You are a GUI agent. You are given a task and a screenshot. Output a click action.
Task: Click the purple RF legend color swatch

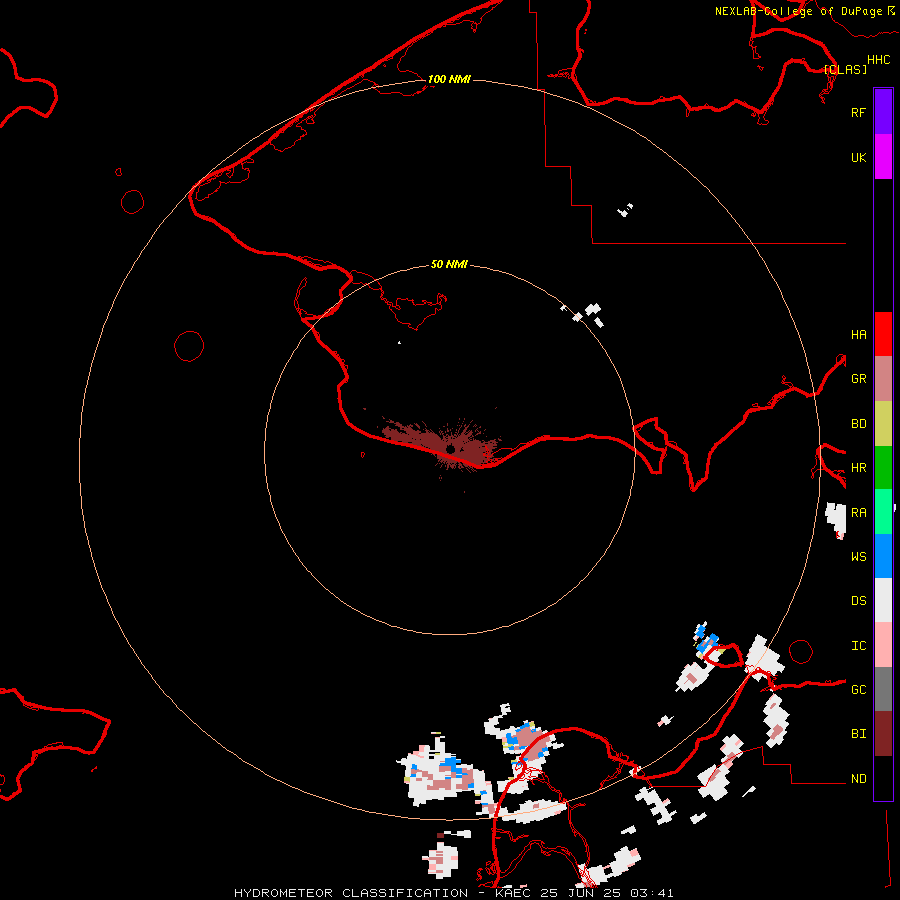coord(883,112)
